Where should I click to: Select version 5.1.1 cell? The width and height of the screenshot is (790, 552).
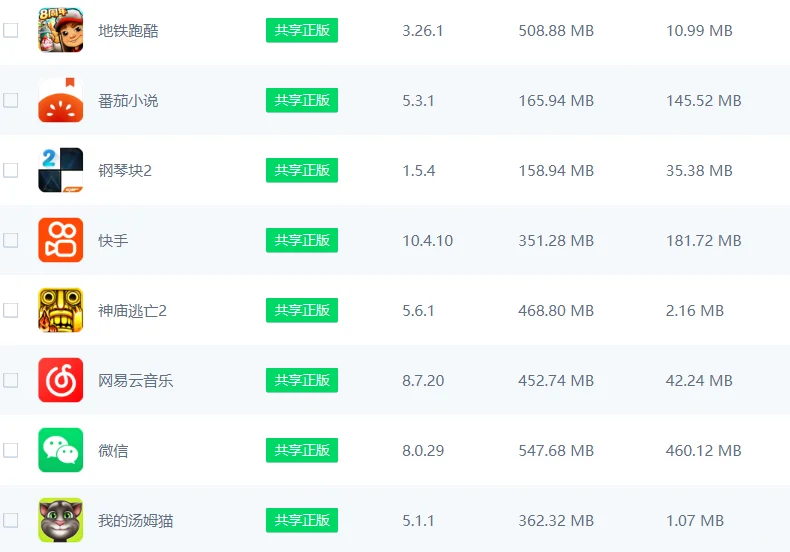[x=418, y=521]
